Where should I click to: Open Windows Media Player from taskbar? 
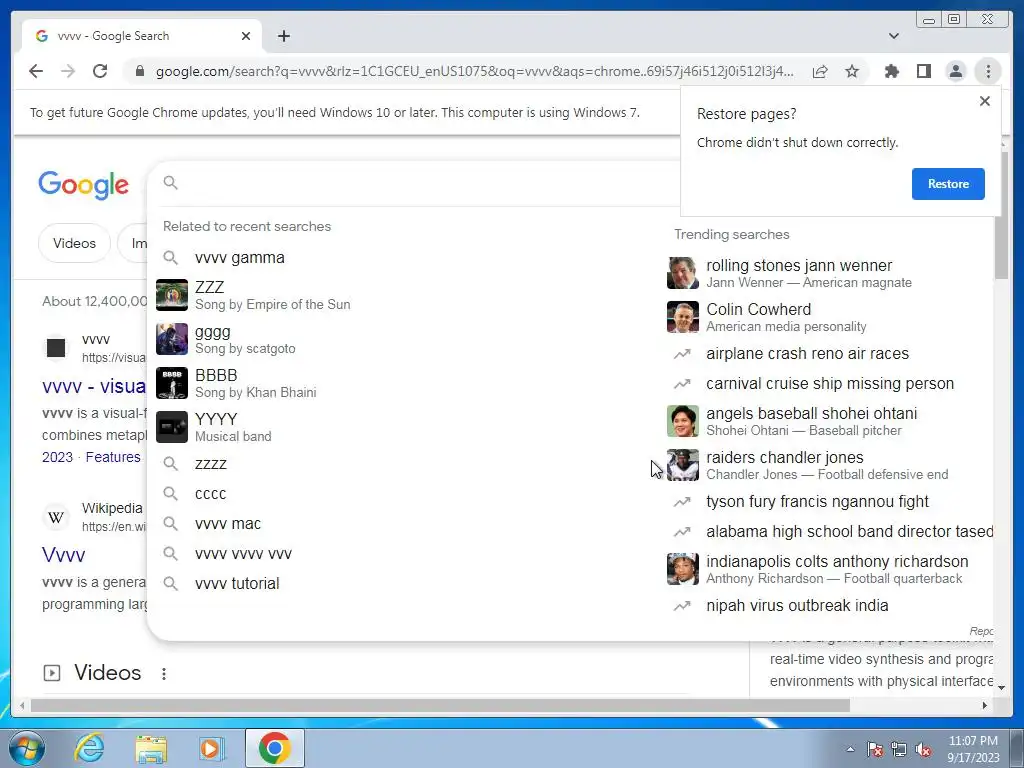pyautogui.click(x=211, y=748)
